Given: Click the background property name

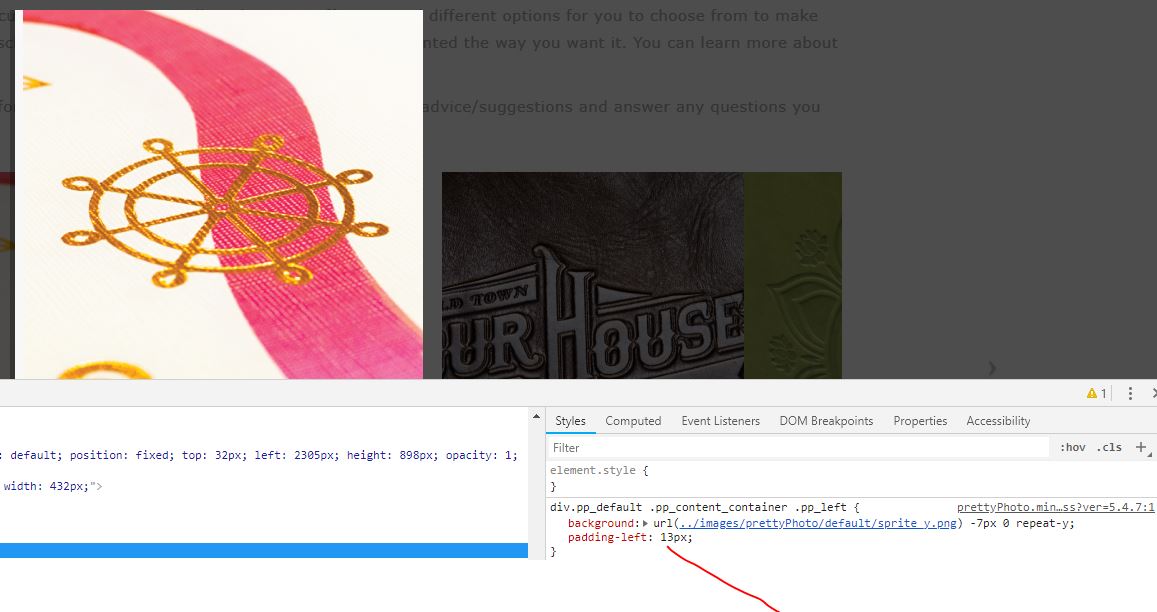Looking at the screenshot, I should [601, 523].
